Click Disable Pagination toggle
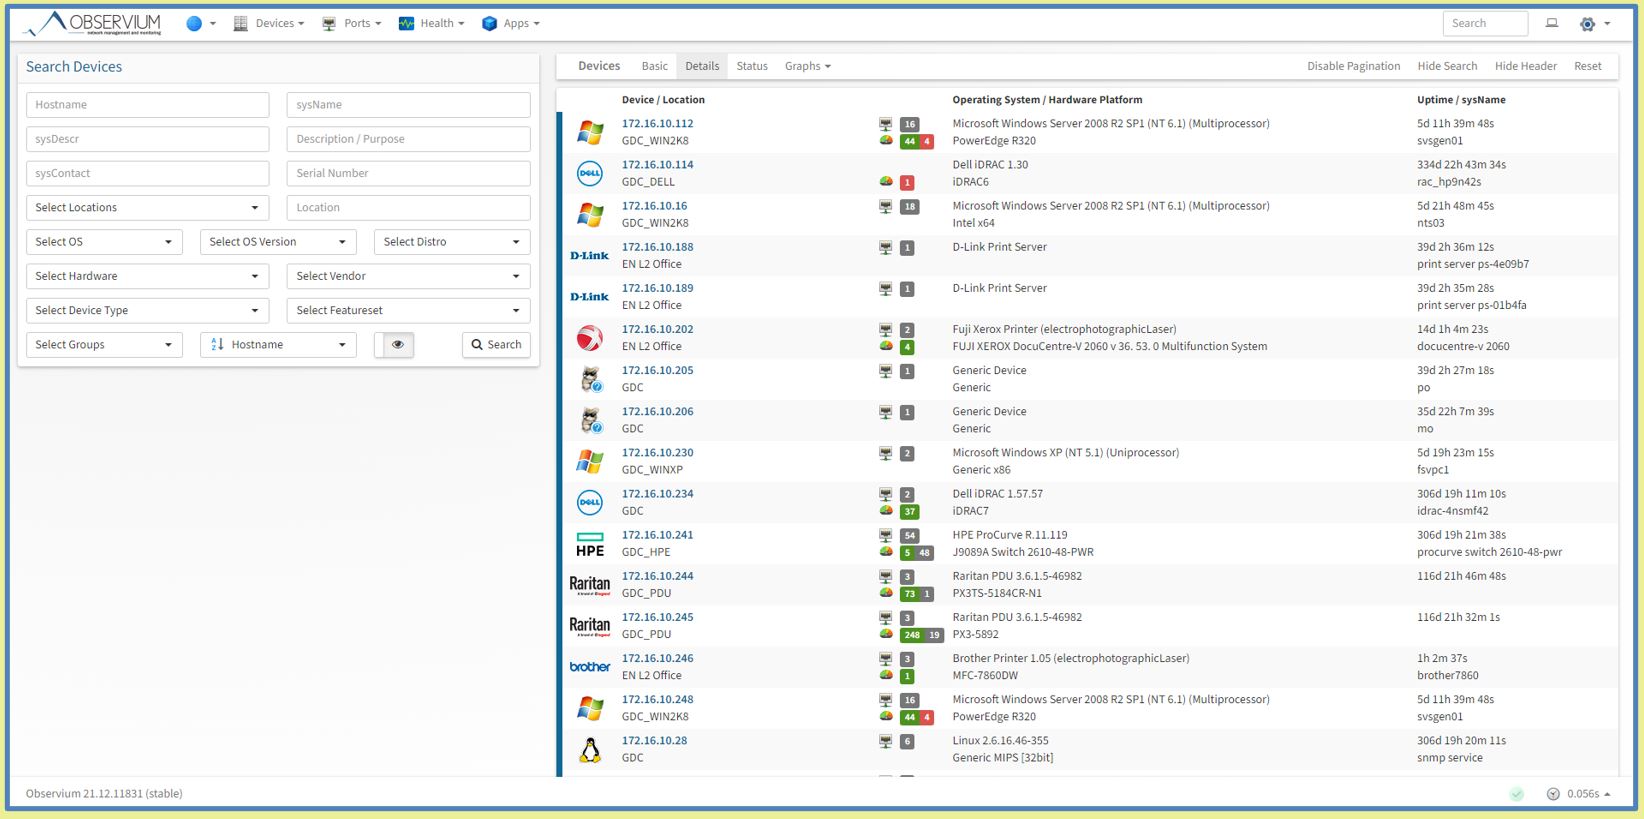 [x=1353, y=66]
